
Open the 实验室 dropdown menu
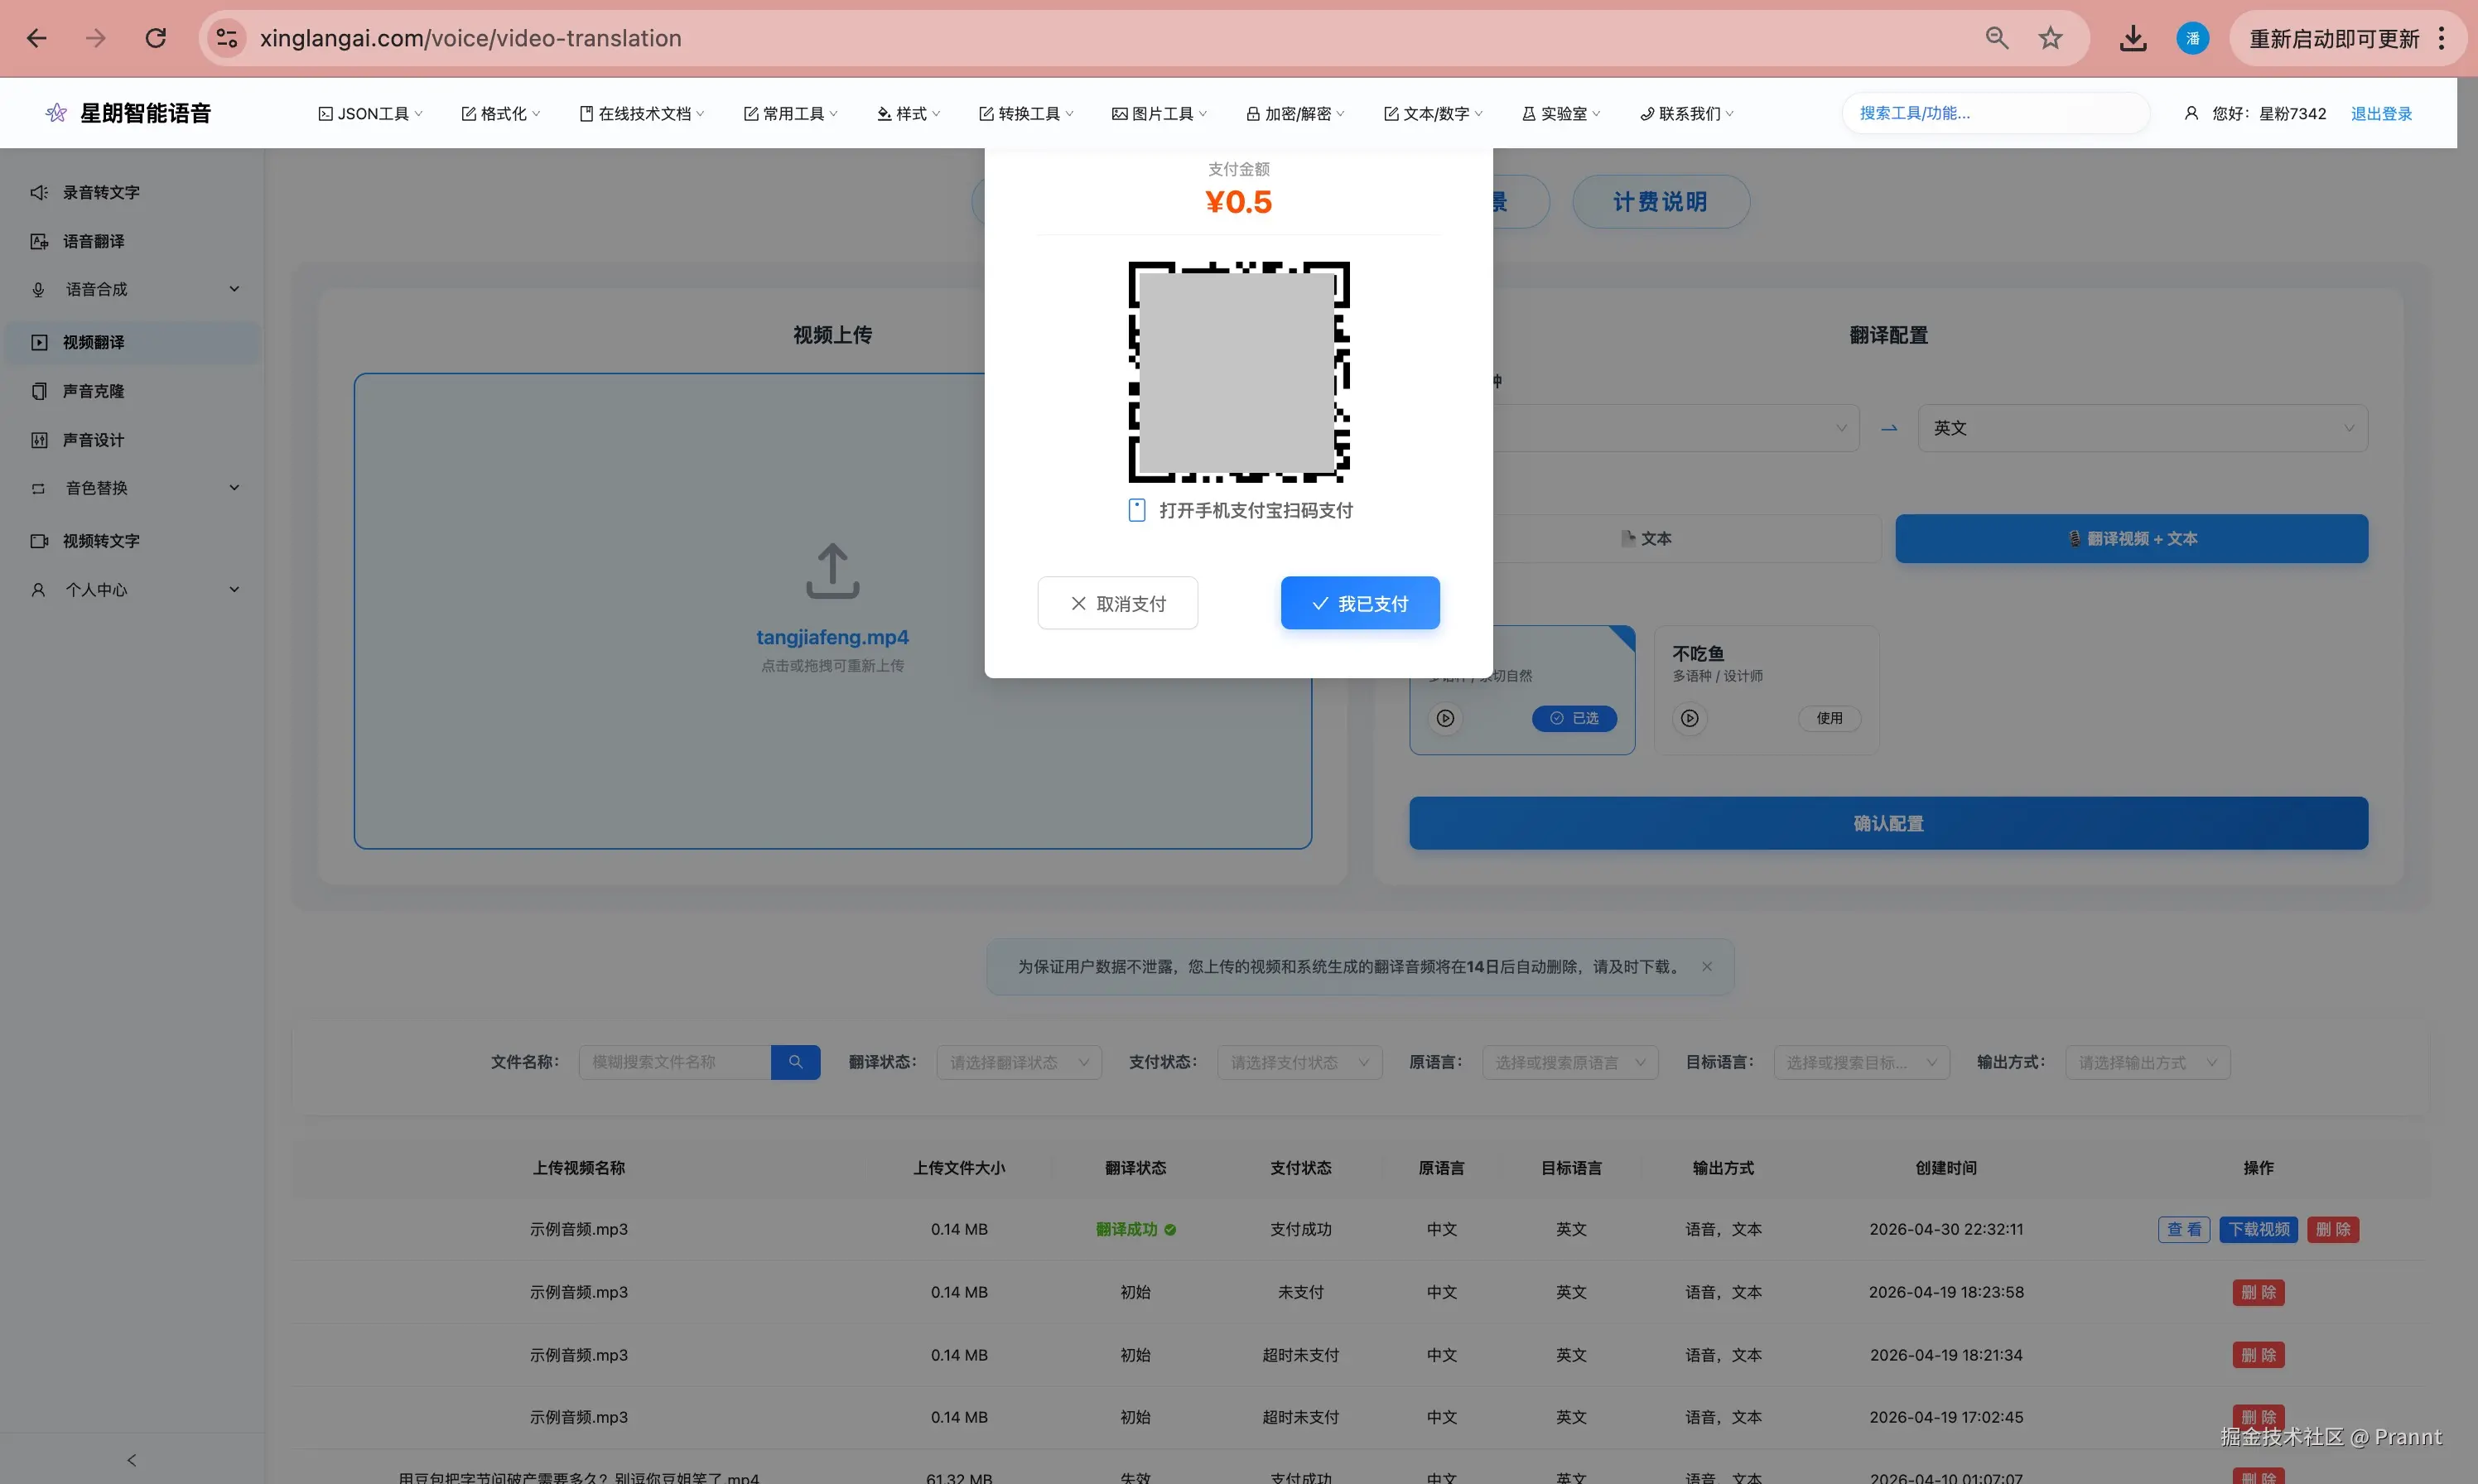[1560, 113]
